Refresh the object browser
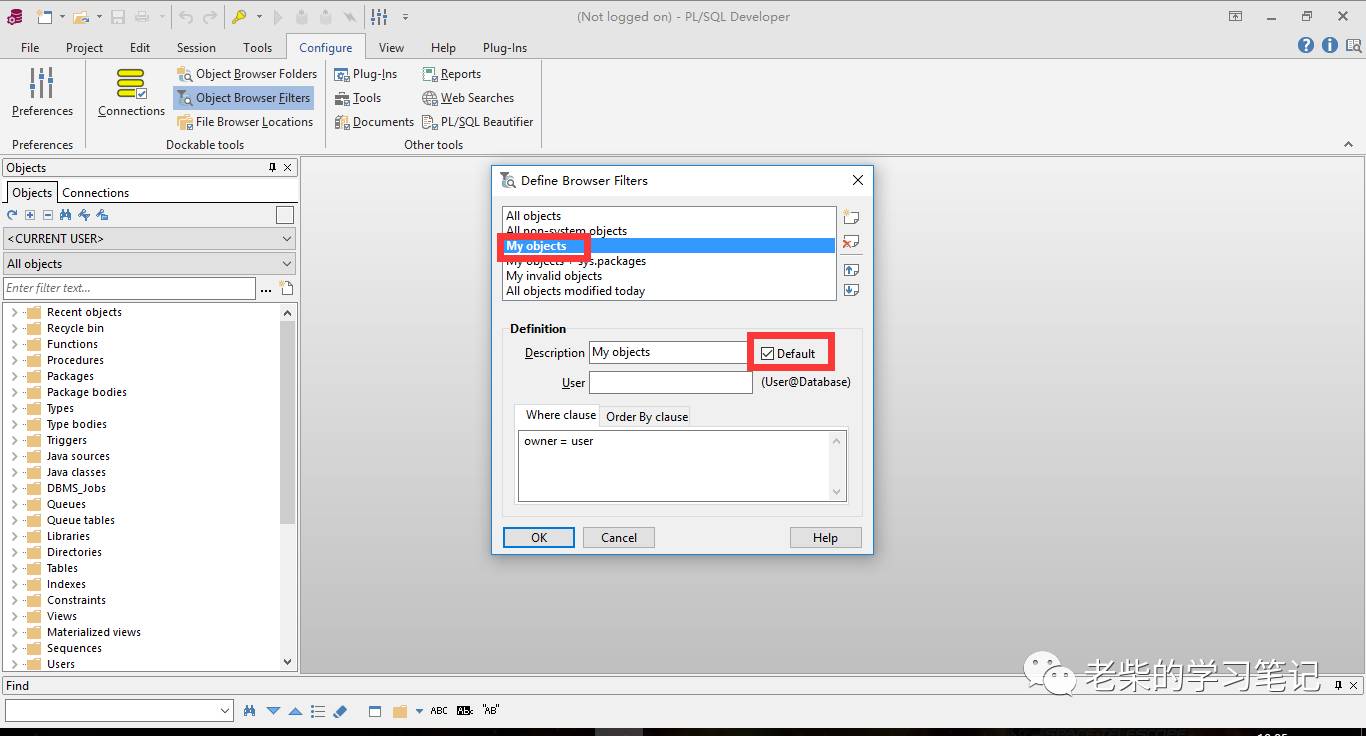1366x736 pixels. pyautogui.click(x=12, y=215)
